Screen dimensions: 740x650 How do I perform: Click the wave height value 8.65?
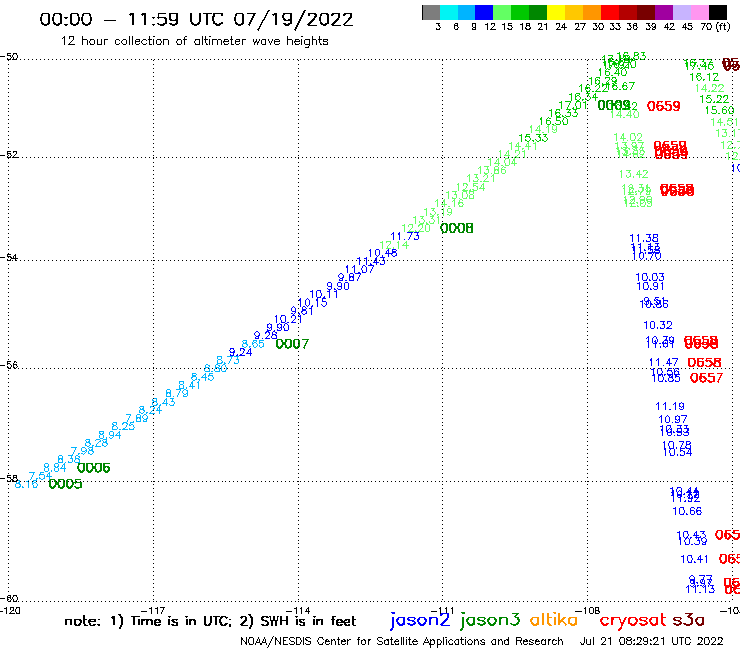tap(253, 344)
